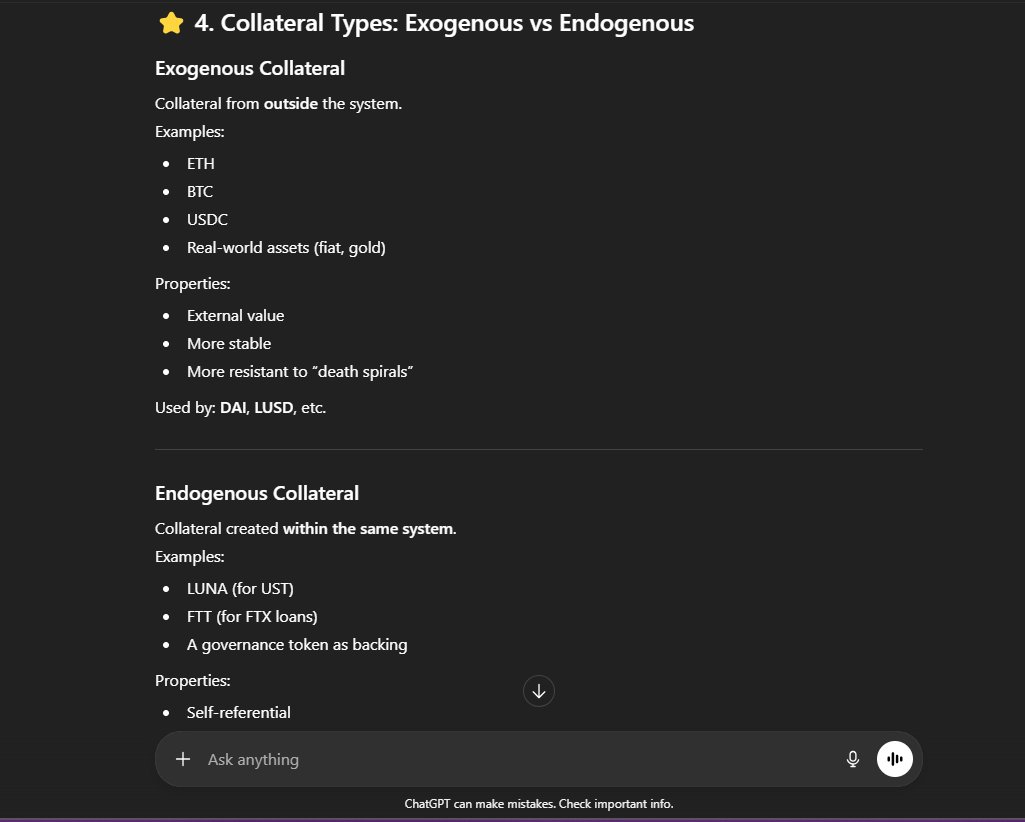Start dictation with the microphone icon
This screenshot has width=1025, height=822.
[852, 759]
